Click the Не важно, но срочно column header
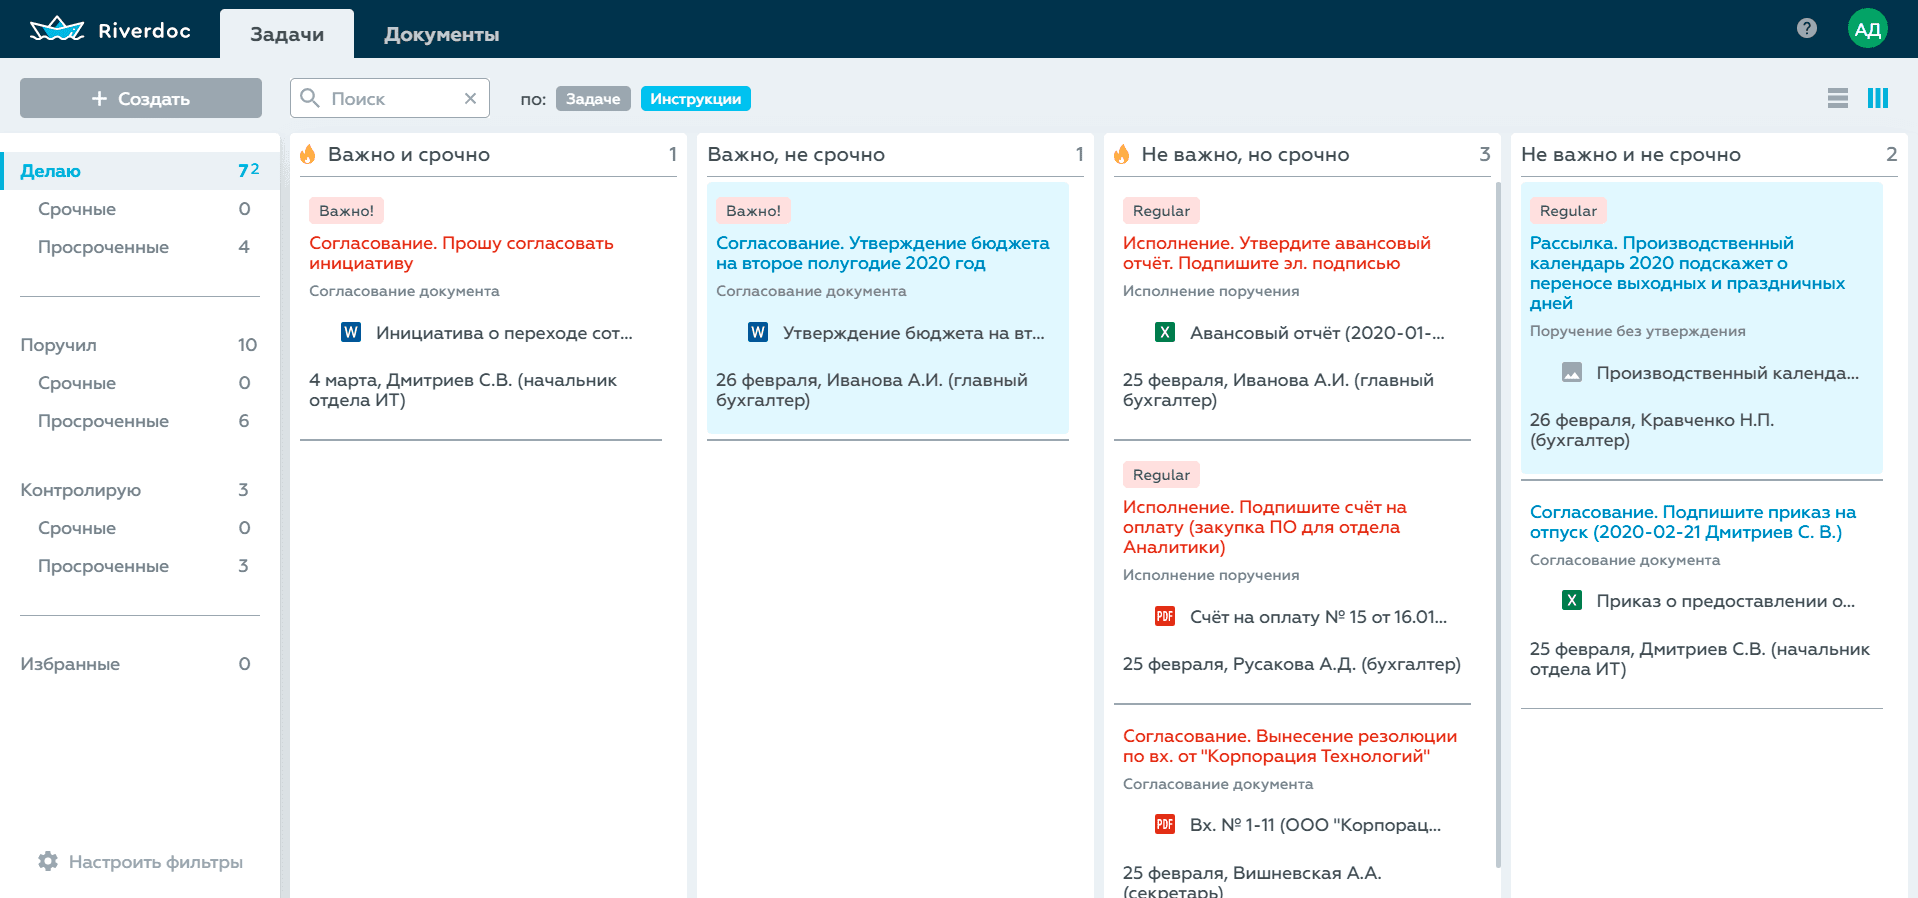Viewport: 1918px width, 898px height. pyautogui.click(x=1245, y=154)
